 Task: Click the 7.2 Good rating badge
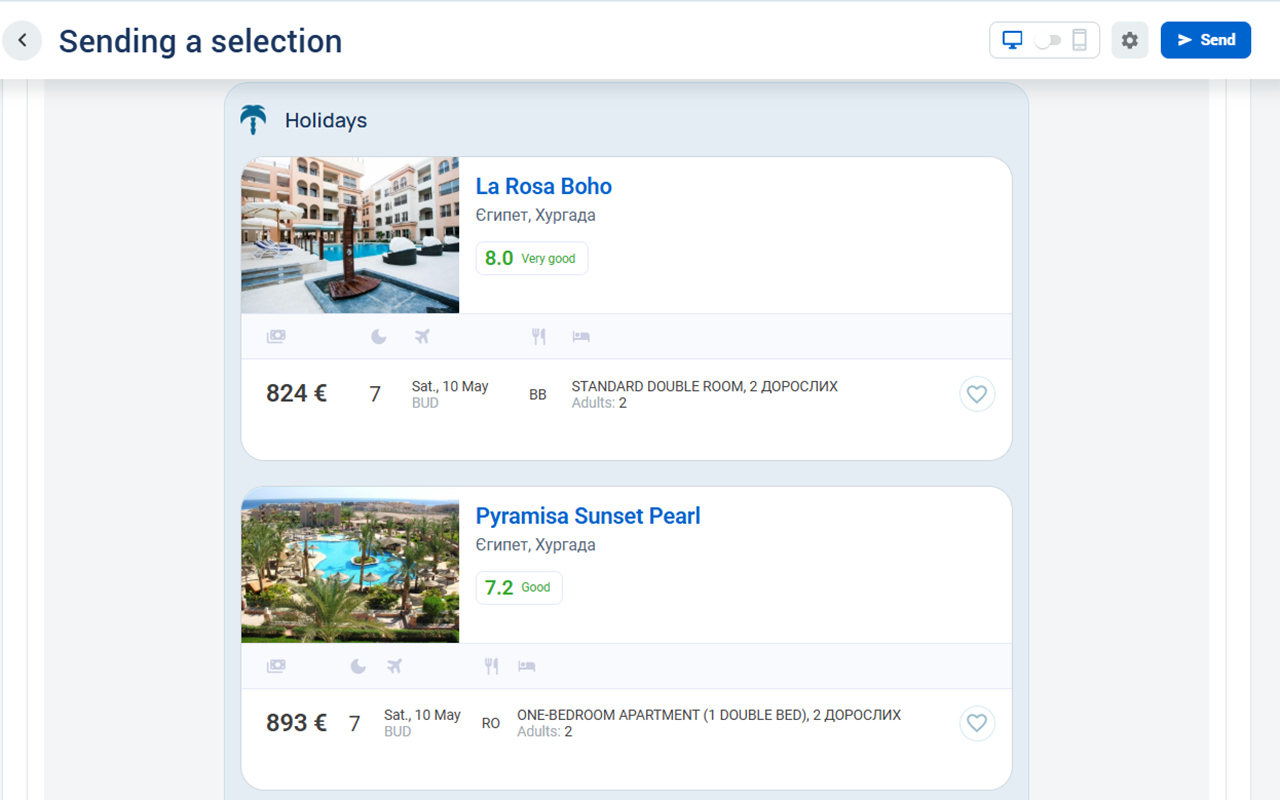518,588
